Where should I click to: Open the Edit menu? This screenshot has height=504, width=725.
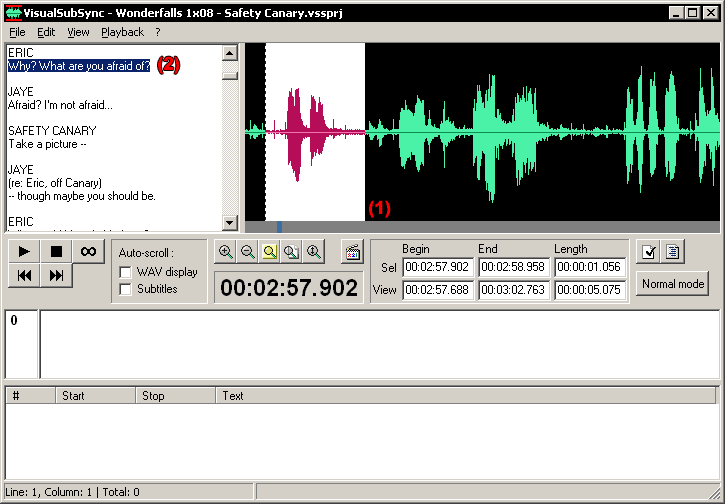click(46, 32)
